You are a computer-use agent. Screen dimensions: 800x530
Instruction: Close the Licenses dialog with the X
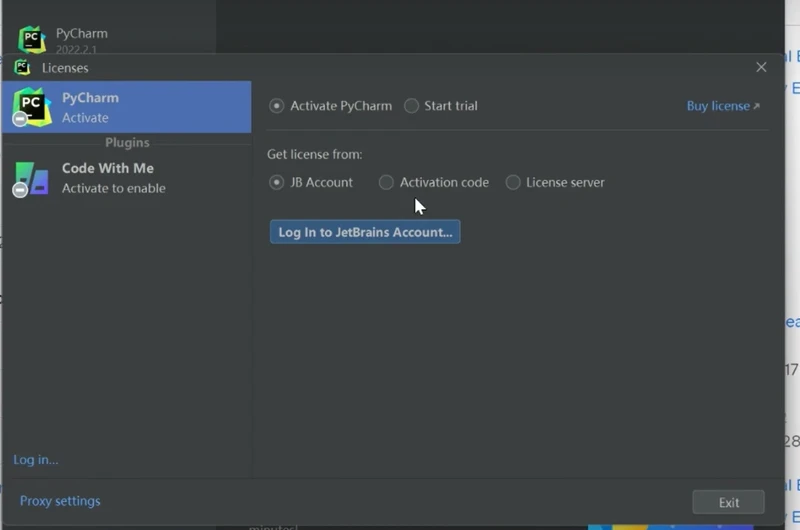click(x=761, y=67)
